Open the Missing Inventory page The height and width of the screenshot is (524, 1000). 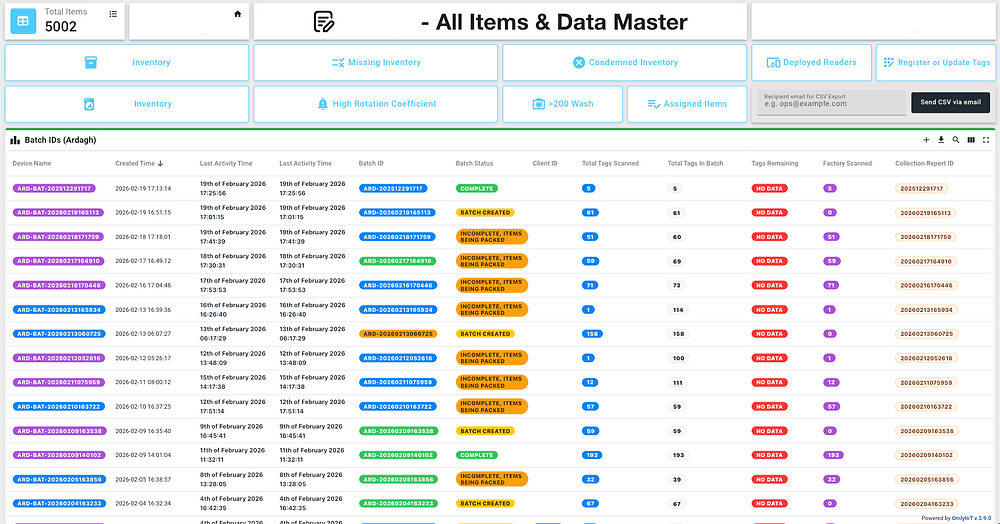click(376, 62)
